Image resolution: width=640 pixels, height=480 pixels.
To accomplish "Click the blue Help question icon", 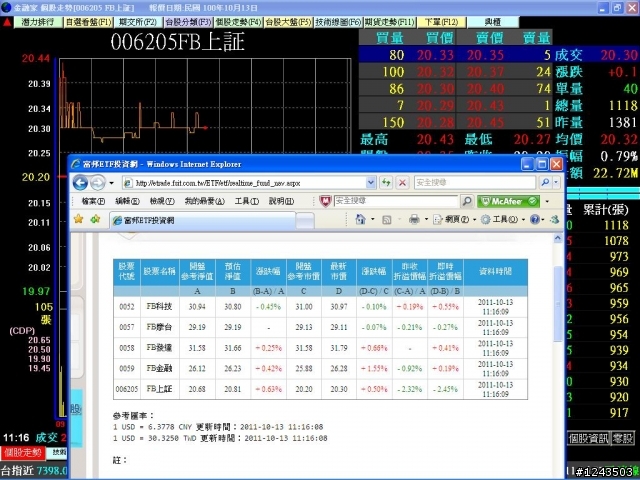I will pos(535,220).
